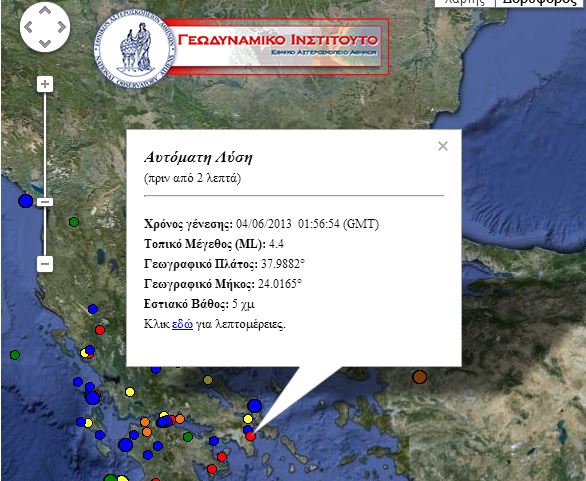Select large brown-orange marker right of the popup
This screenshot has height=481, width=586.
(x=419, y=377)
